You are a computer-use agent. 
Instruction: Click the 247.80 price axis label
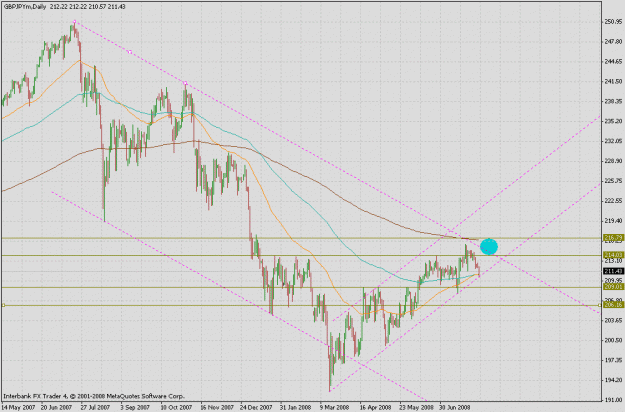[613, 41]
